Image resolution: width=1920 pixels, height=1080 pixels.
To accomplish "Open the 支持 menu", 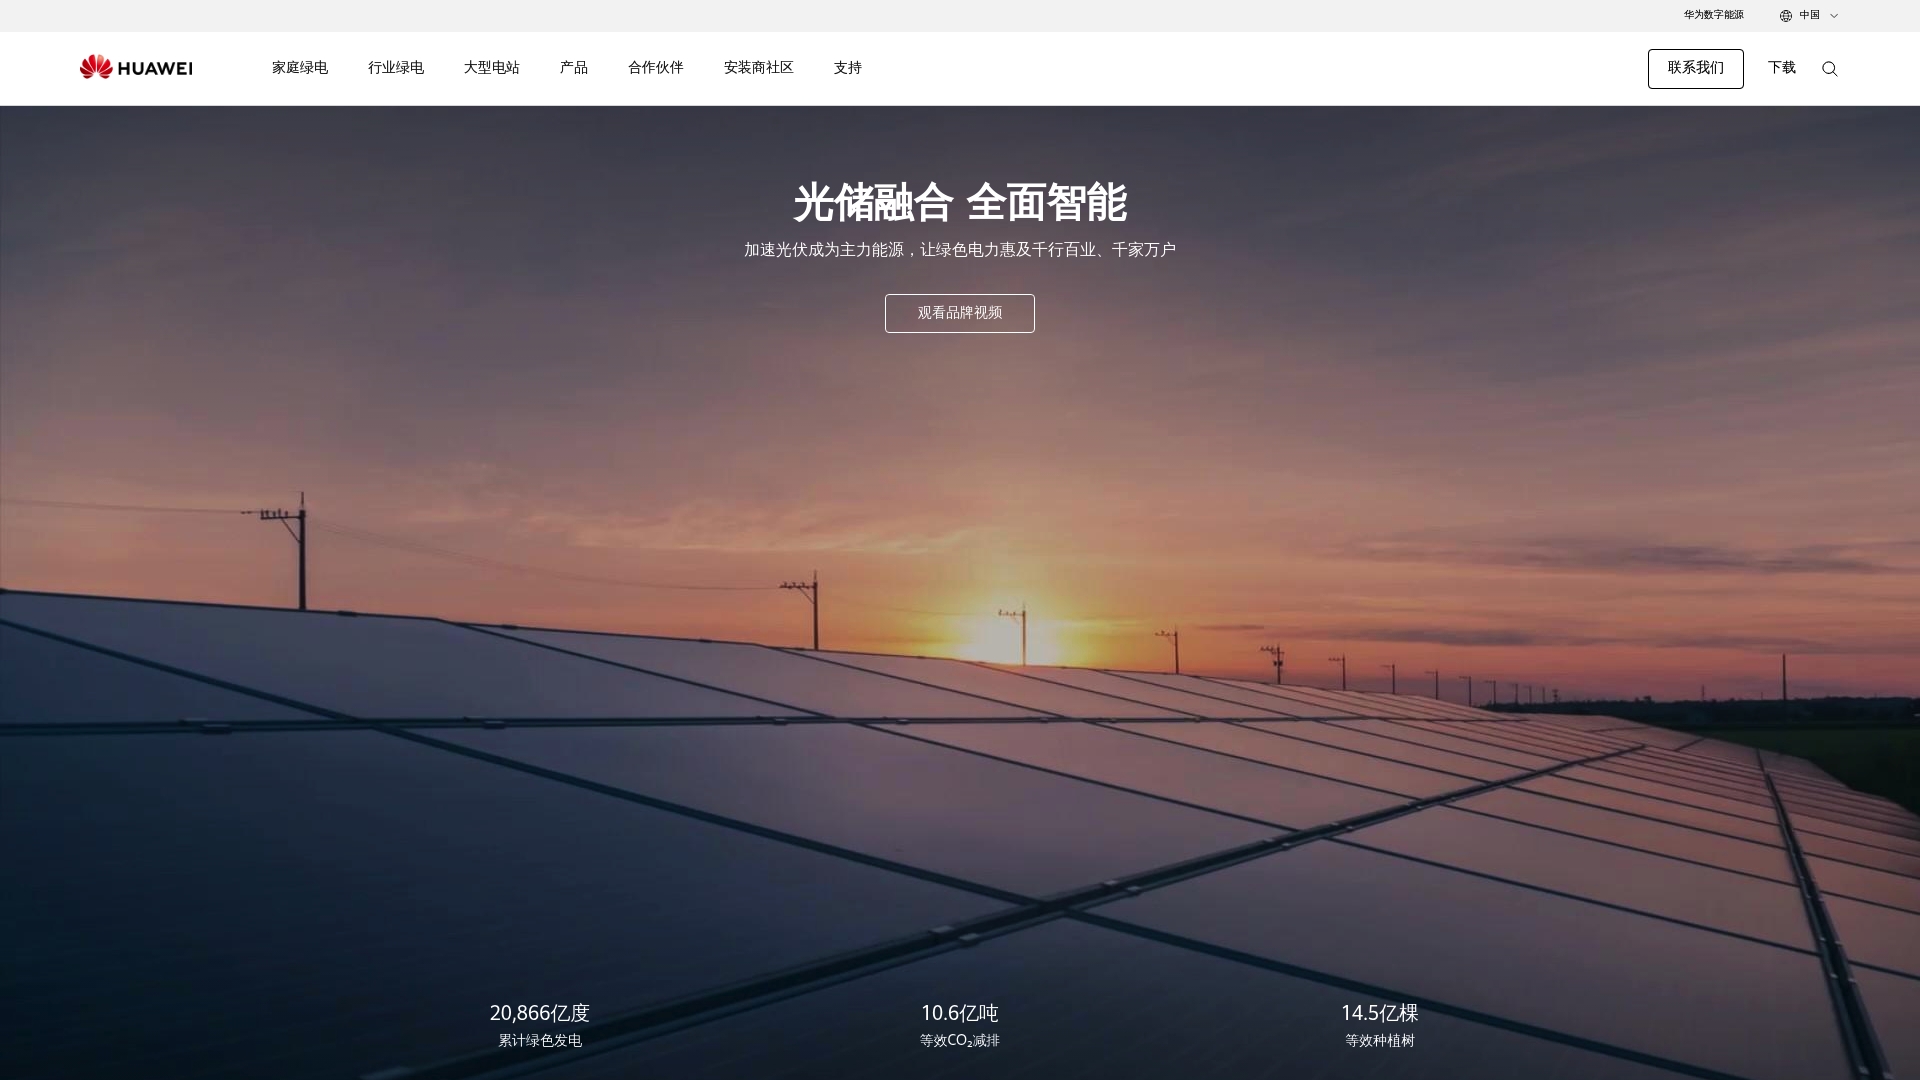I will pyautogui.click(x=847, y=68).
